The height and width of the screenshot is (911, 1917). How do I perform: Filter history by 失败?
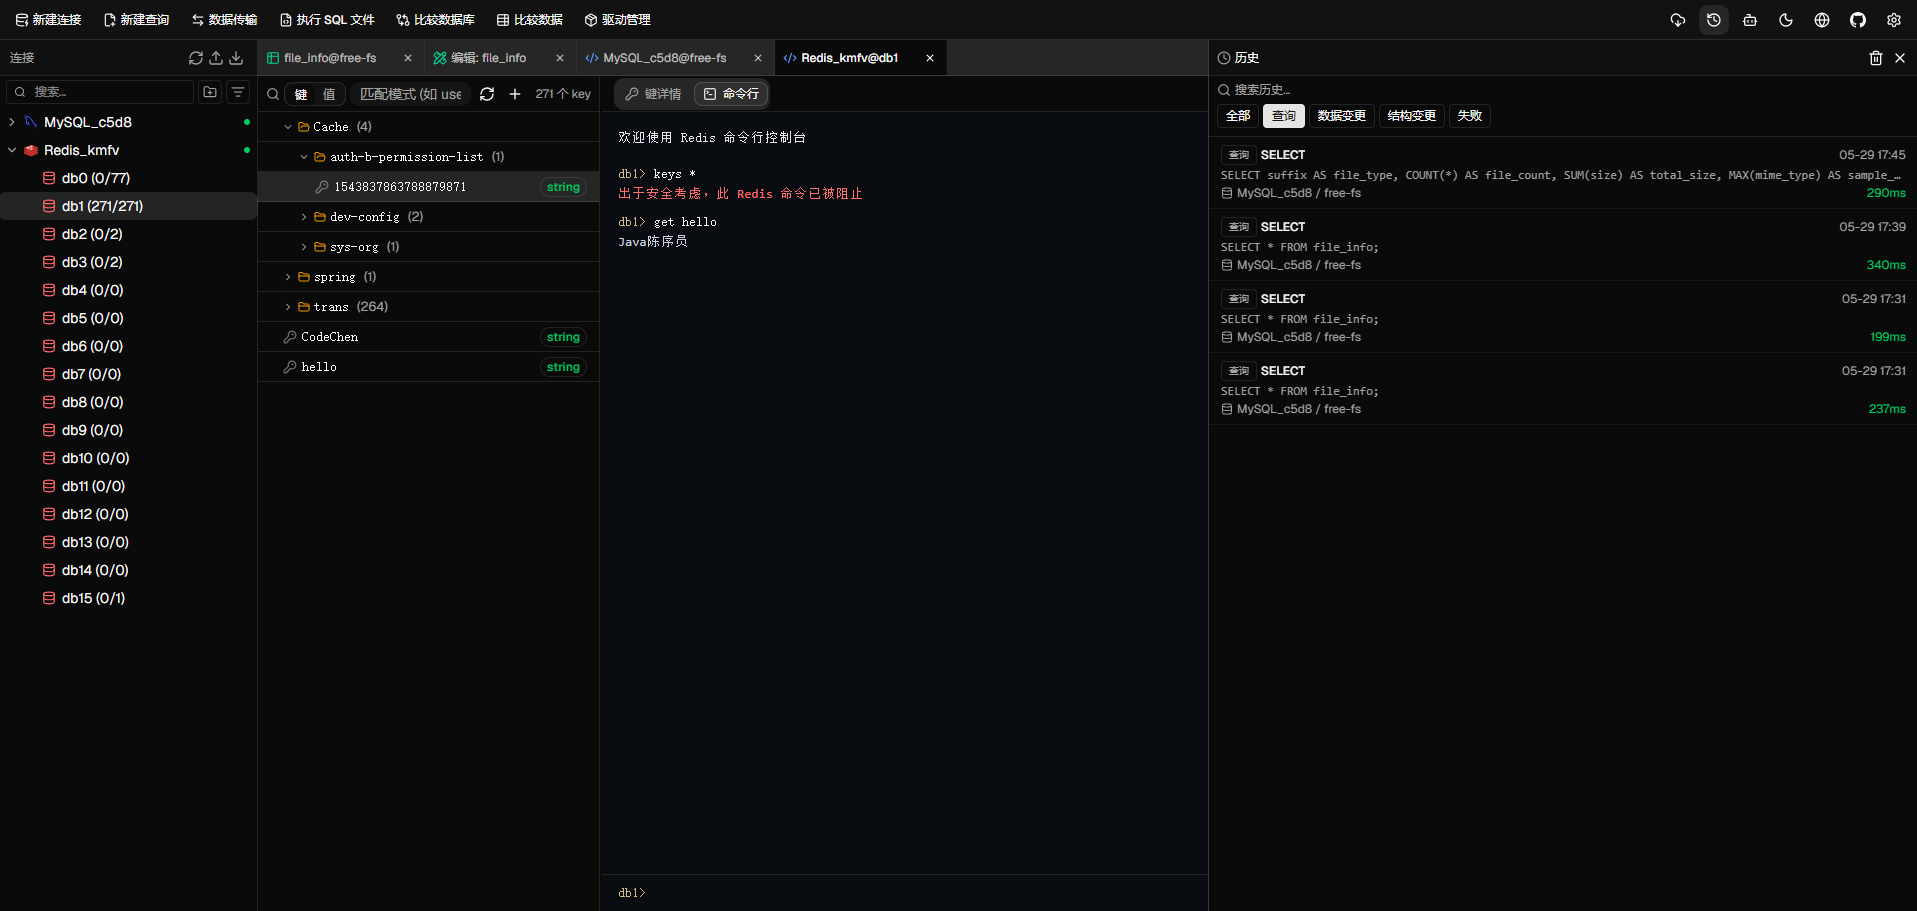pos(1470,116)
